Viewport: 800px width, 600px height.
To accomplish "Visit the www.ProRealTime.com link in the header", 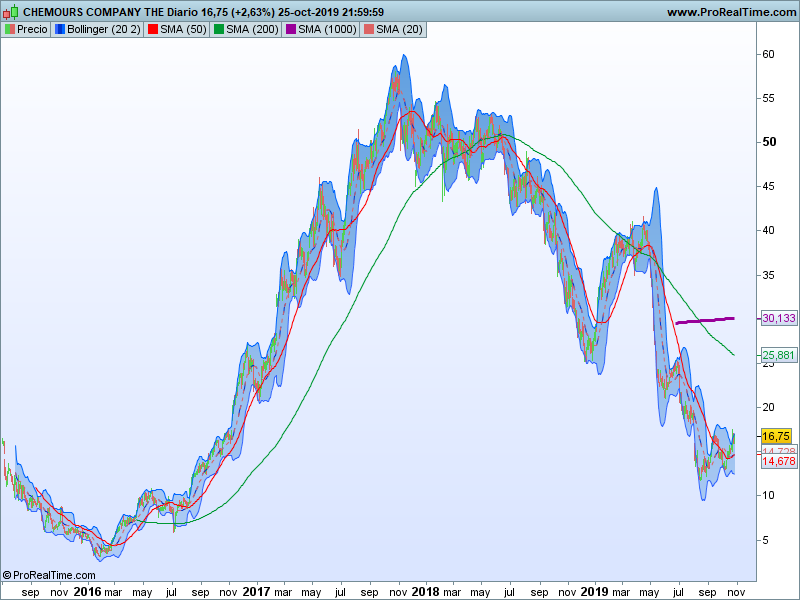I will point(732,12).
